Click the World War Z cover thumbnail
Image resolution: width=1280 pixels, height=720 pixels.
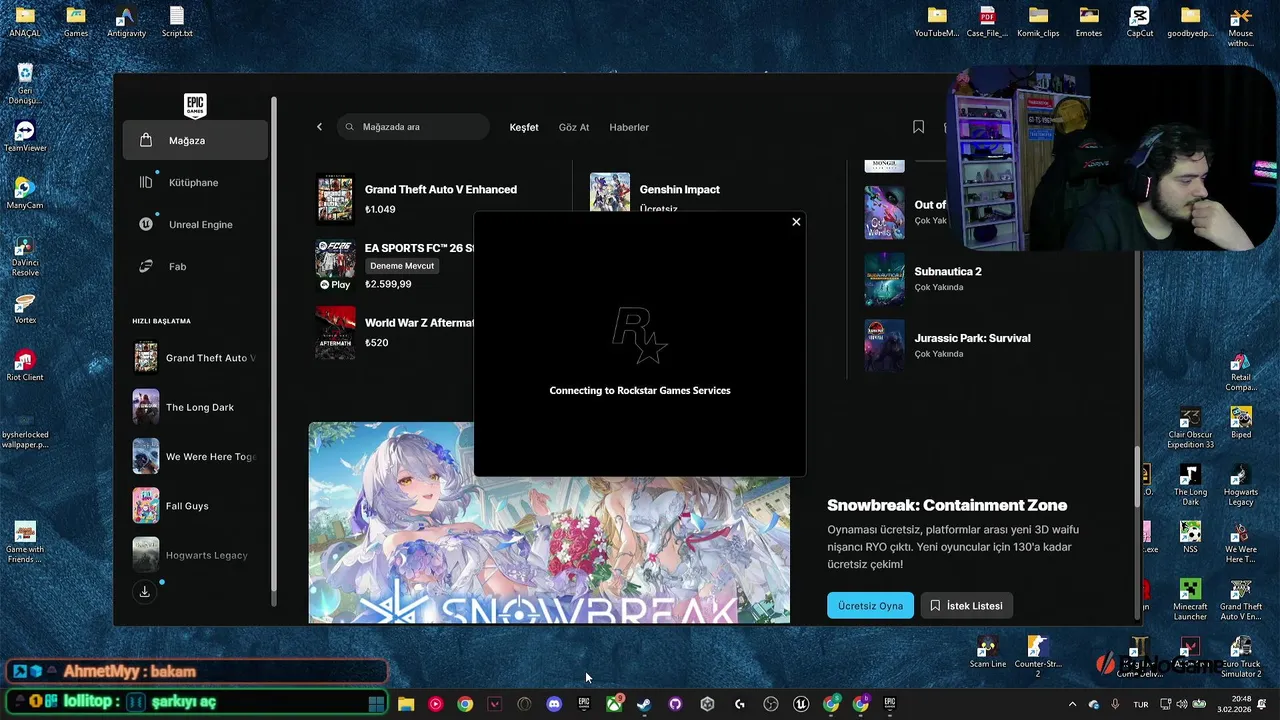pyautogui.click(x=335, y=332)
